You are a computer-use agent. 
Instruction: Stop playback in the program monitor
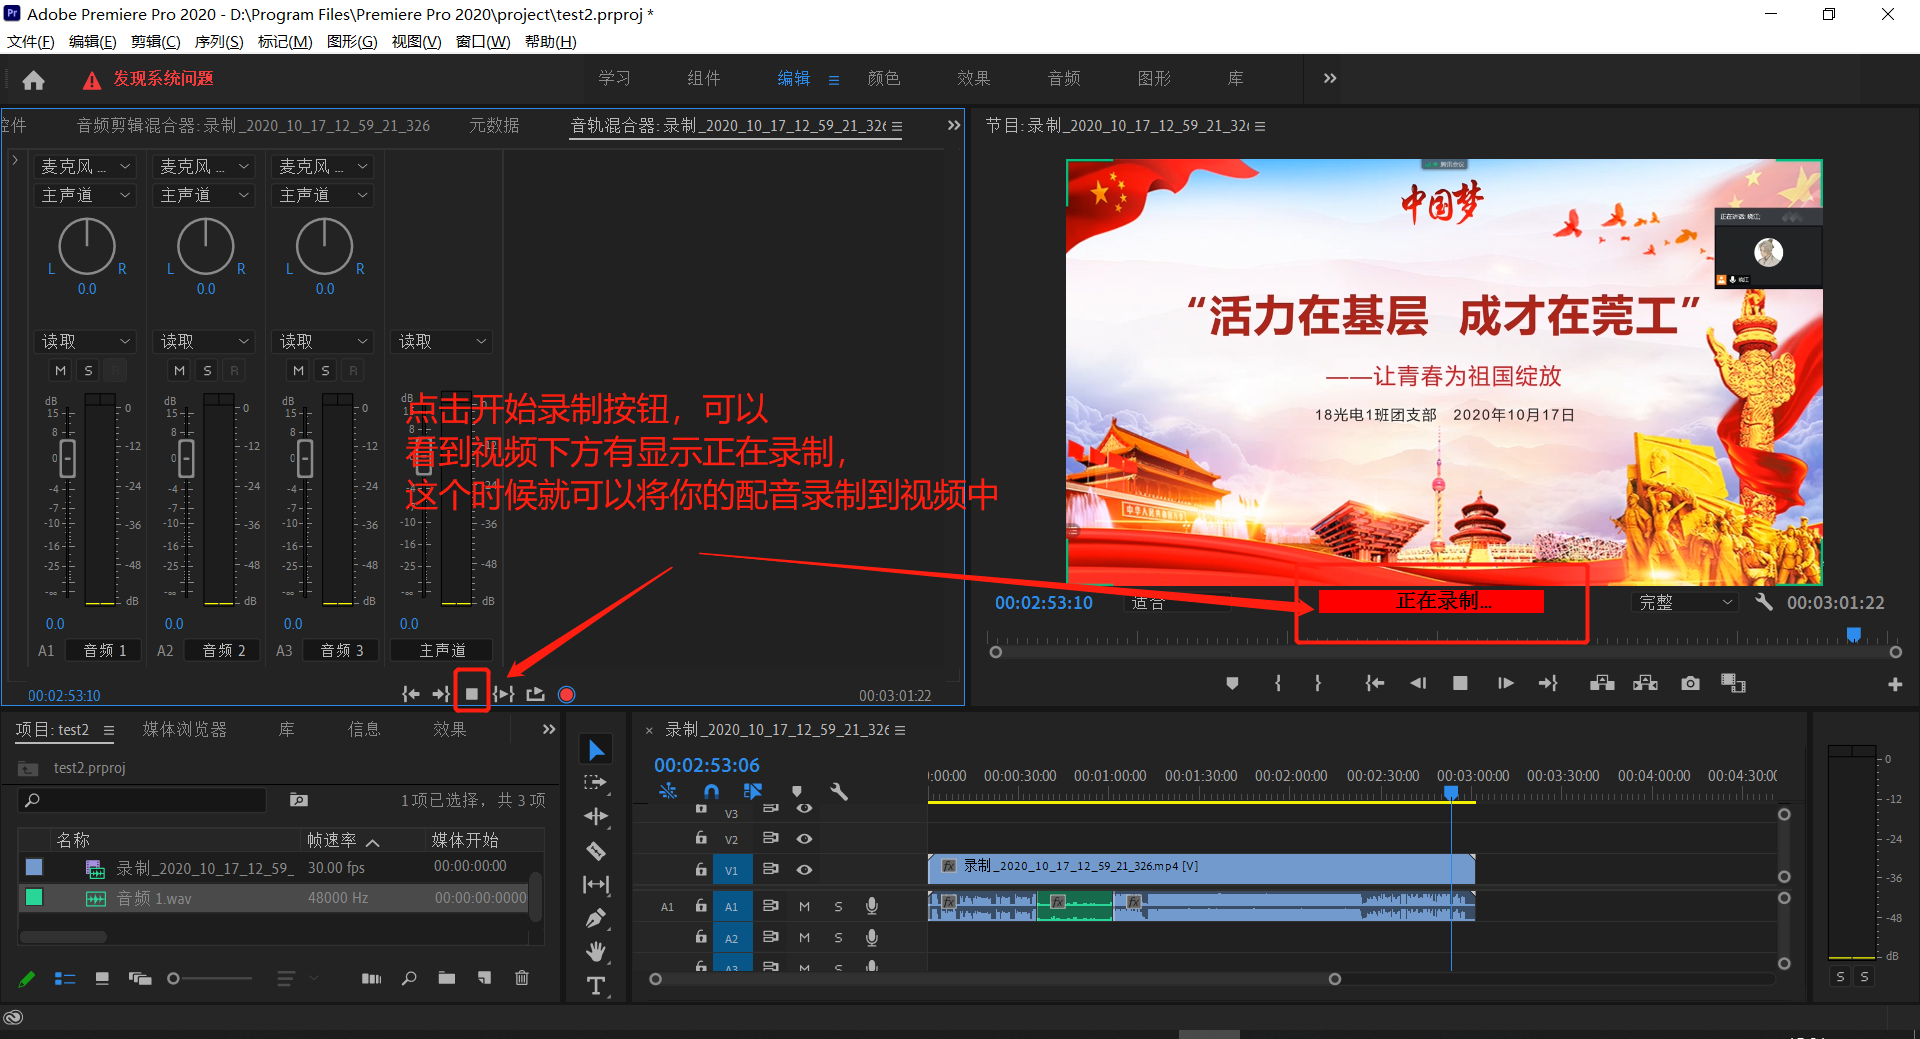click(1460, 683)
